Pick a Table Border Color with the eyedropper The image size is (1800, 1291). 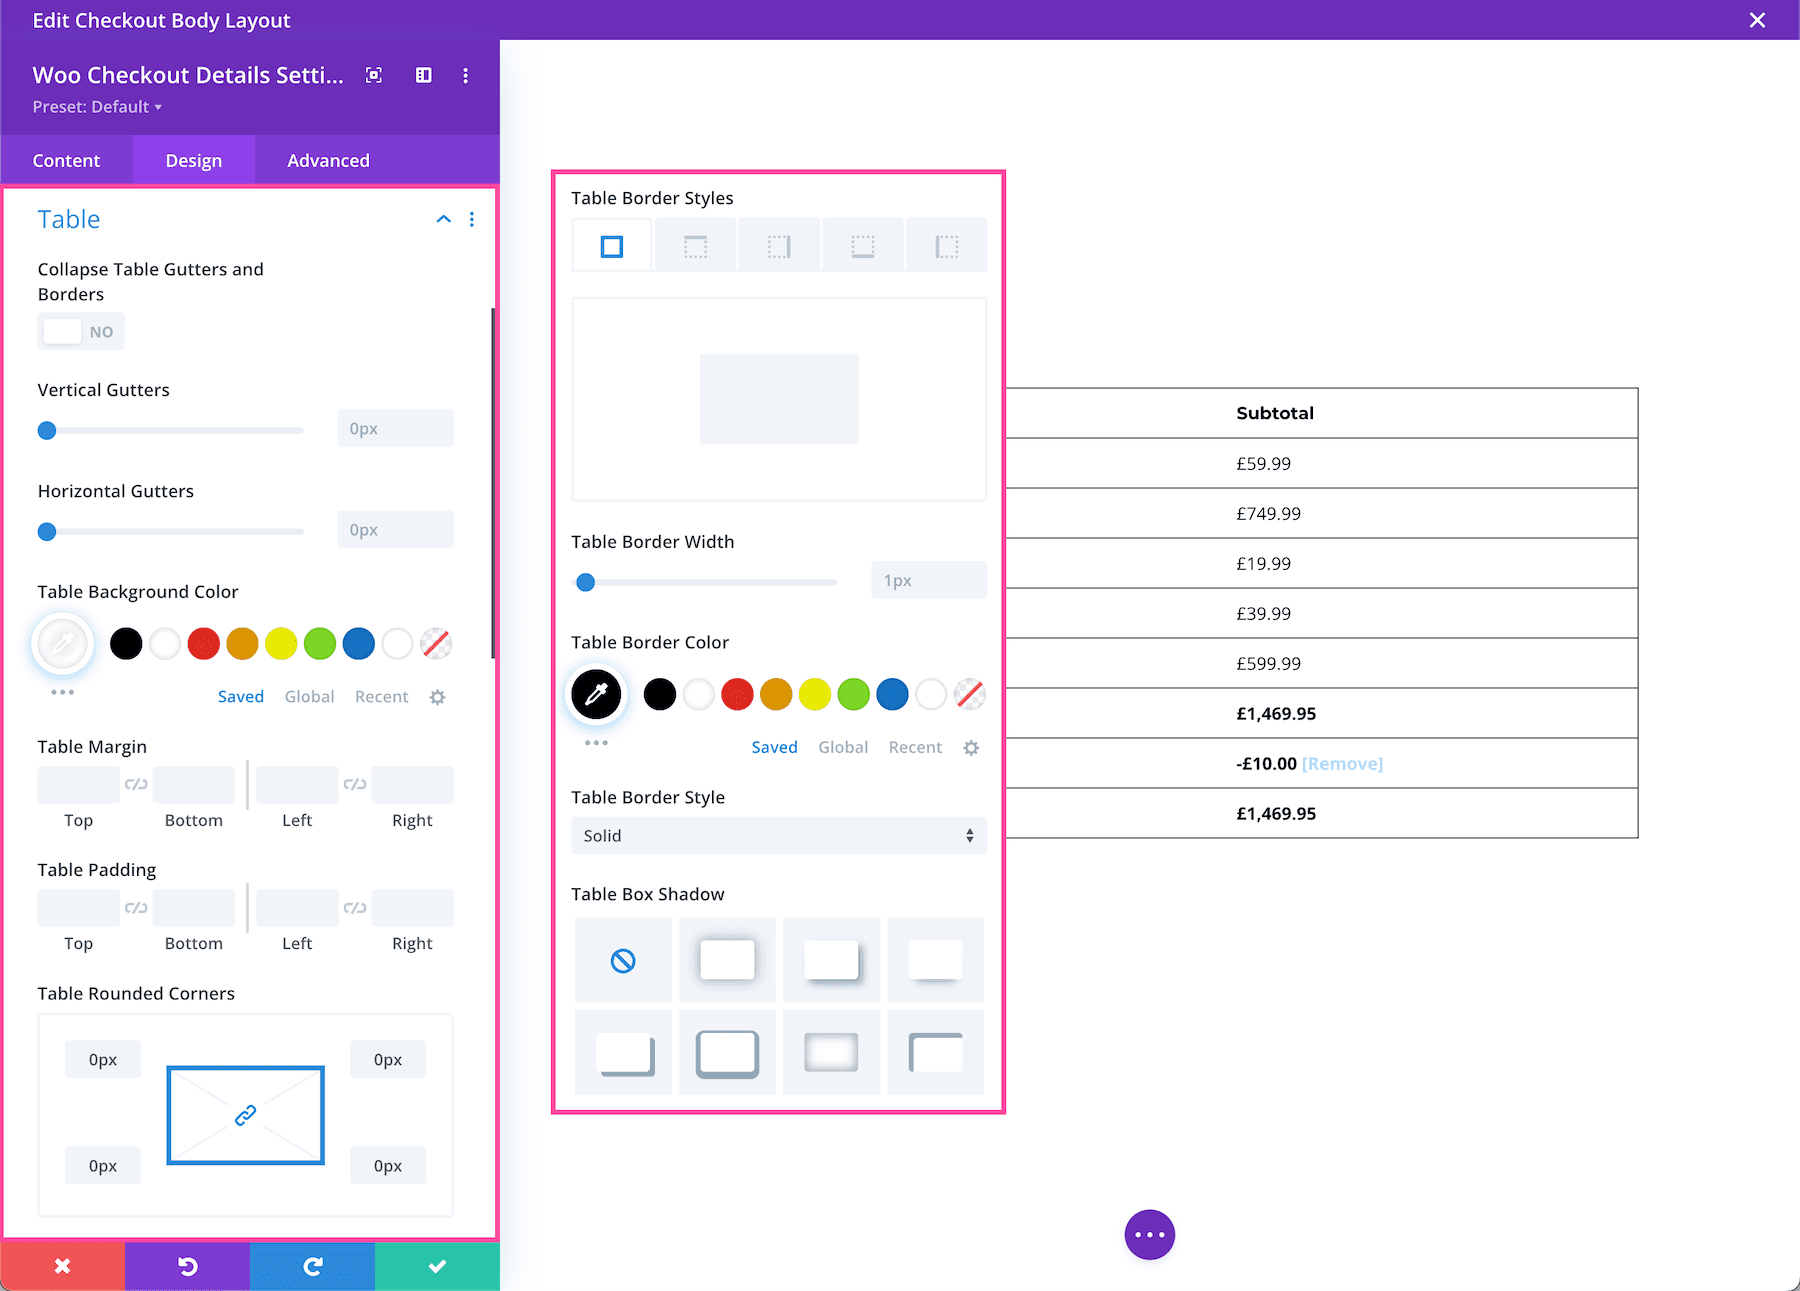pos(596,693)
